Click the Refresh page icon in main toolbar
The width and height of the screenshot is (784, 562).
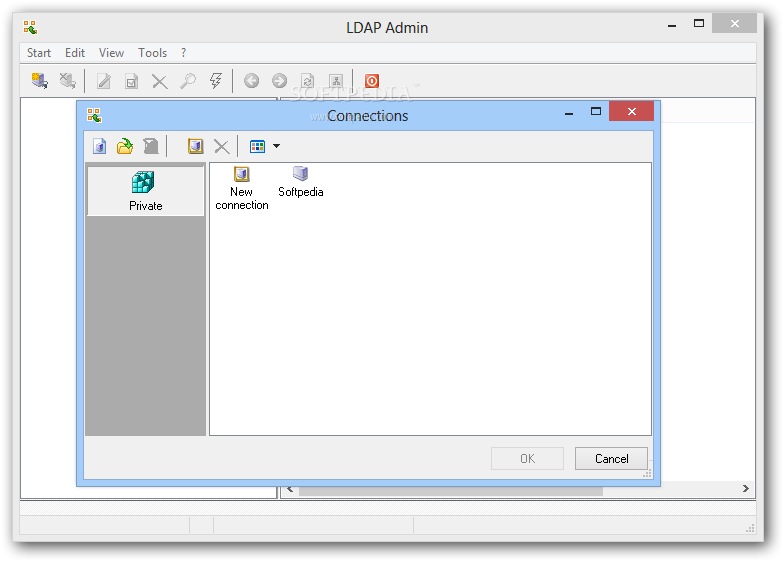308,81
